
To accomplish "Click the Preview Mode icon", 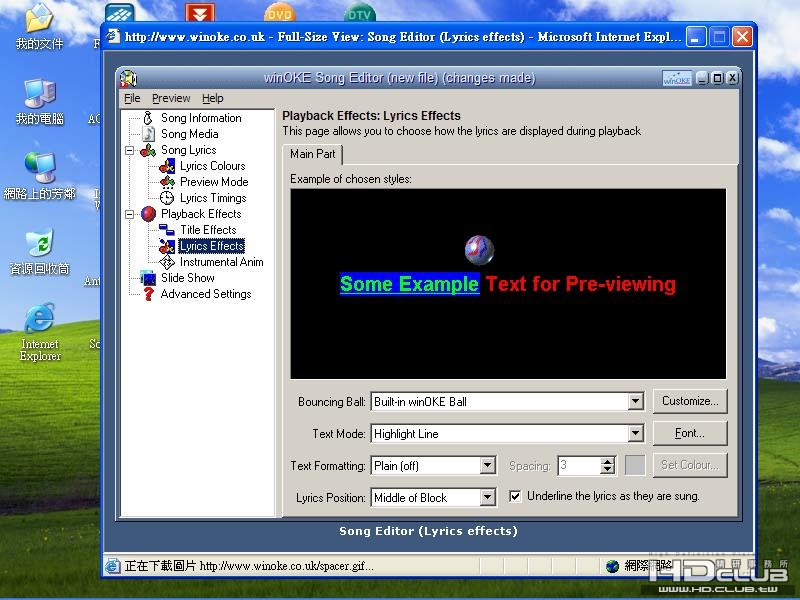I will (167, 182).
